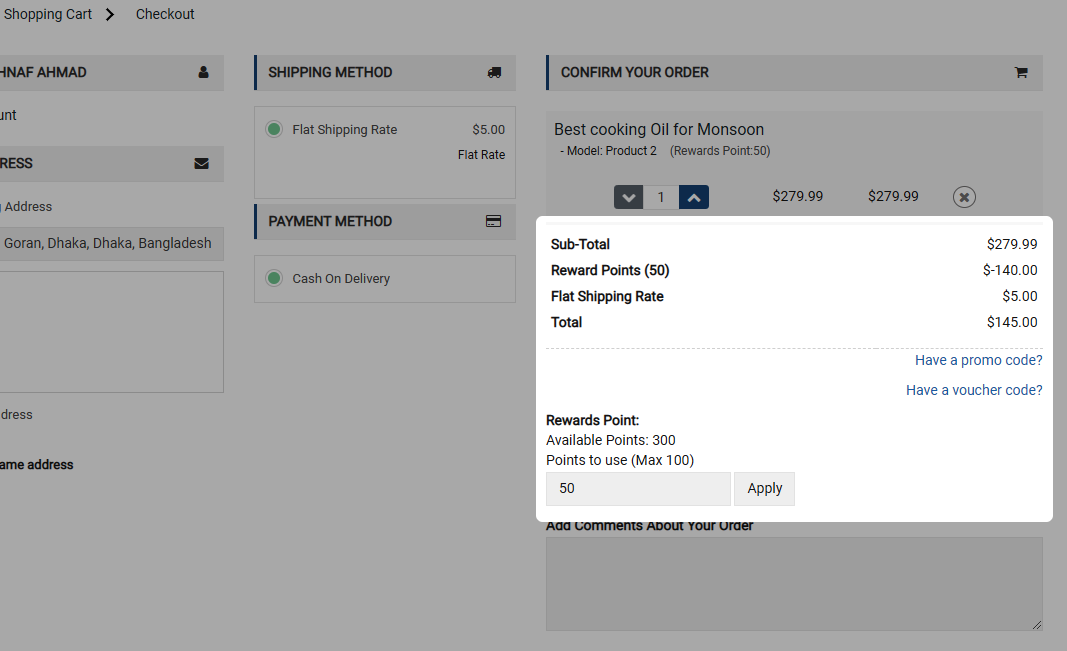Go to Shopping Cart breadcrumb
The height and width of the screenshot is (651, 1067).
[48, 14]
